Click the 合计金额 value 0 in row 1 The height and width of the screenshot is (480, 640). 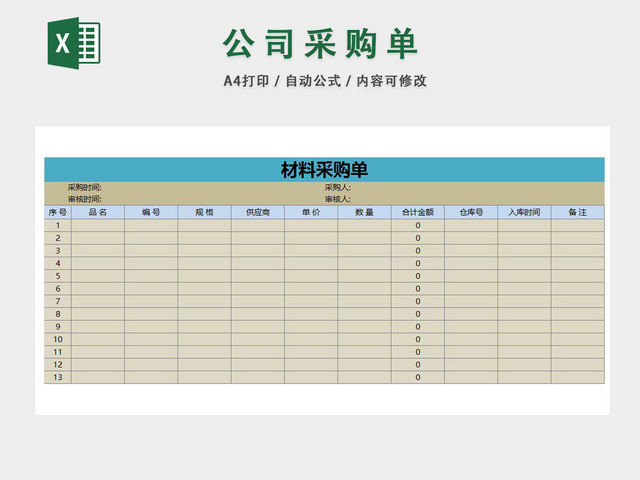pyautogui.click(x=418, y=225)
